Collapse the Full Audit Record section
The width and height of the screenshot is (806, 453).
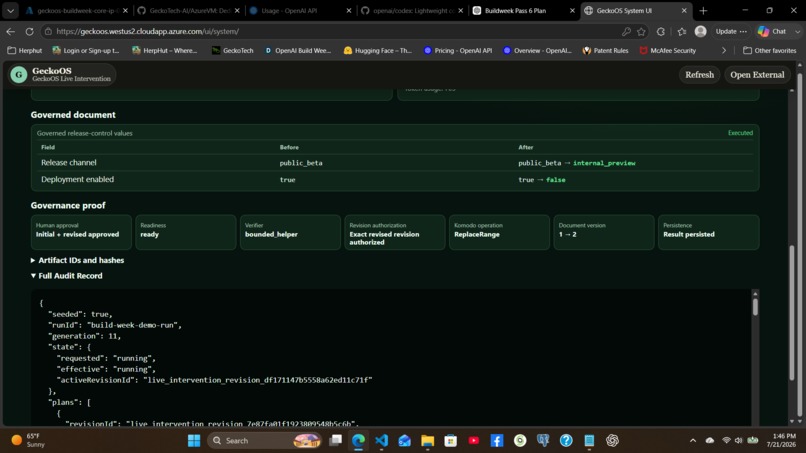67,276
